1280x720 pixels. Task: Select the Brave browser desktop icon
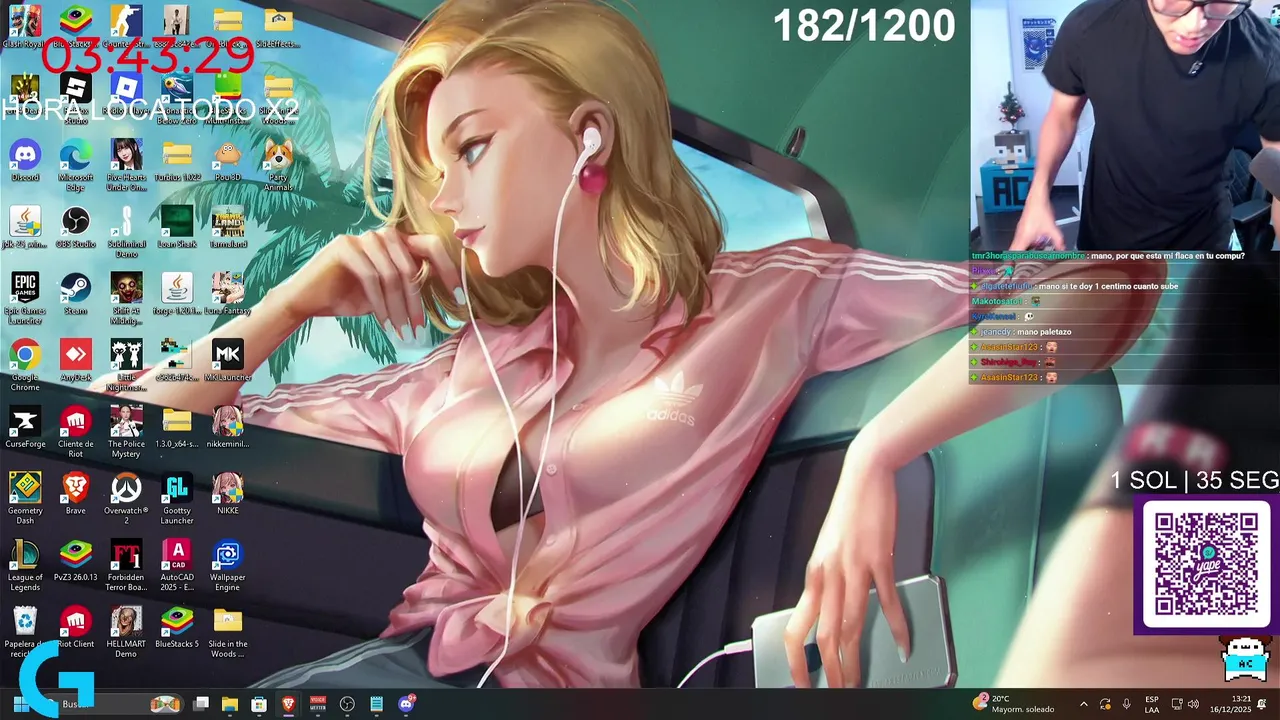(76, 494)
